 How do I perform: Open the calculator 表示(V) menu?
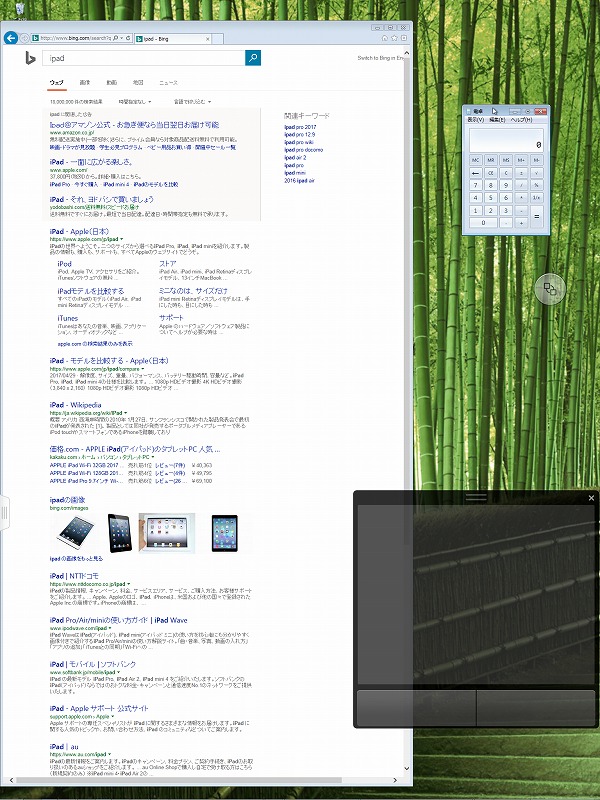476,120
